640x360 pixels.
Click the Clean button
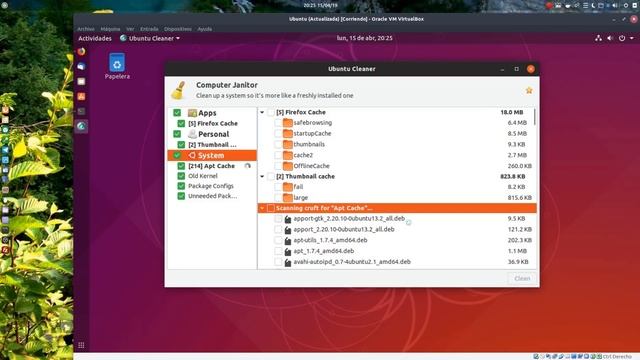pyautogui.click(x=522, y=278)
